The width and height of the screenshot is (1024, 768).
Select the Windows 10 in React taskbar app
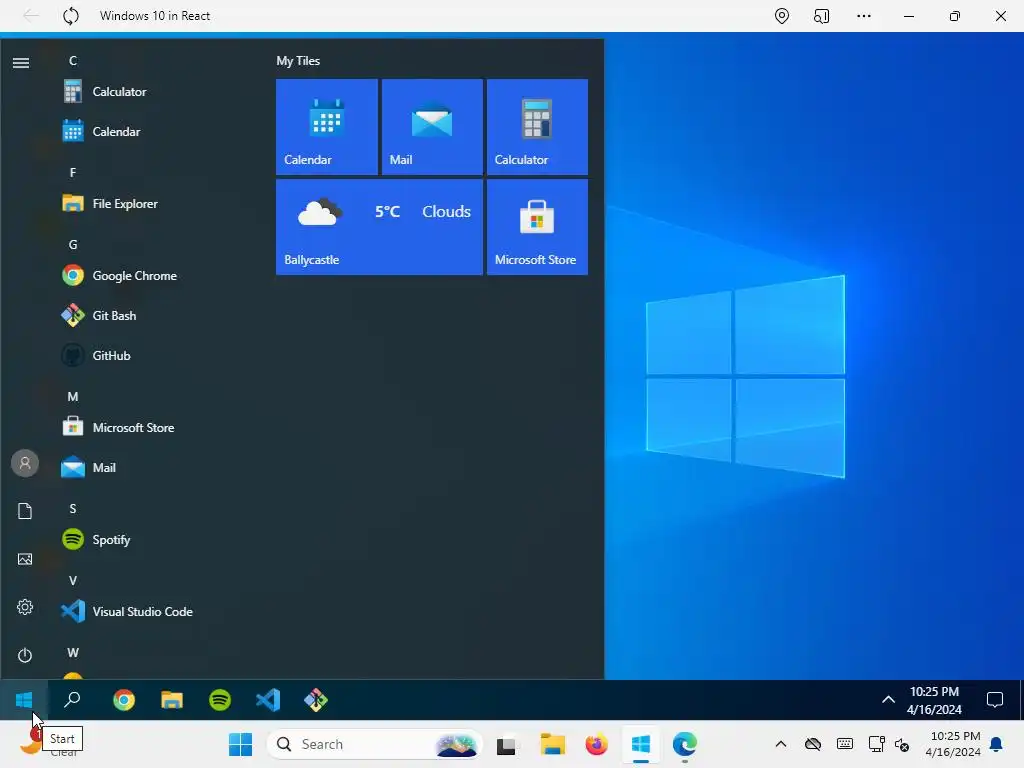click(641, 744)
